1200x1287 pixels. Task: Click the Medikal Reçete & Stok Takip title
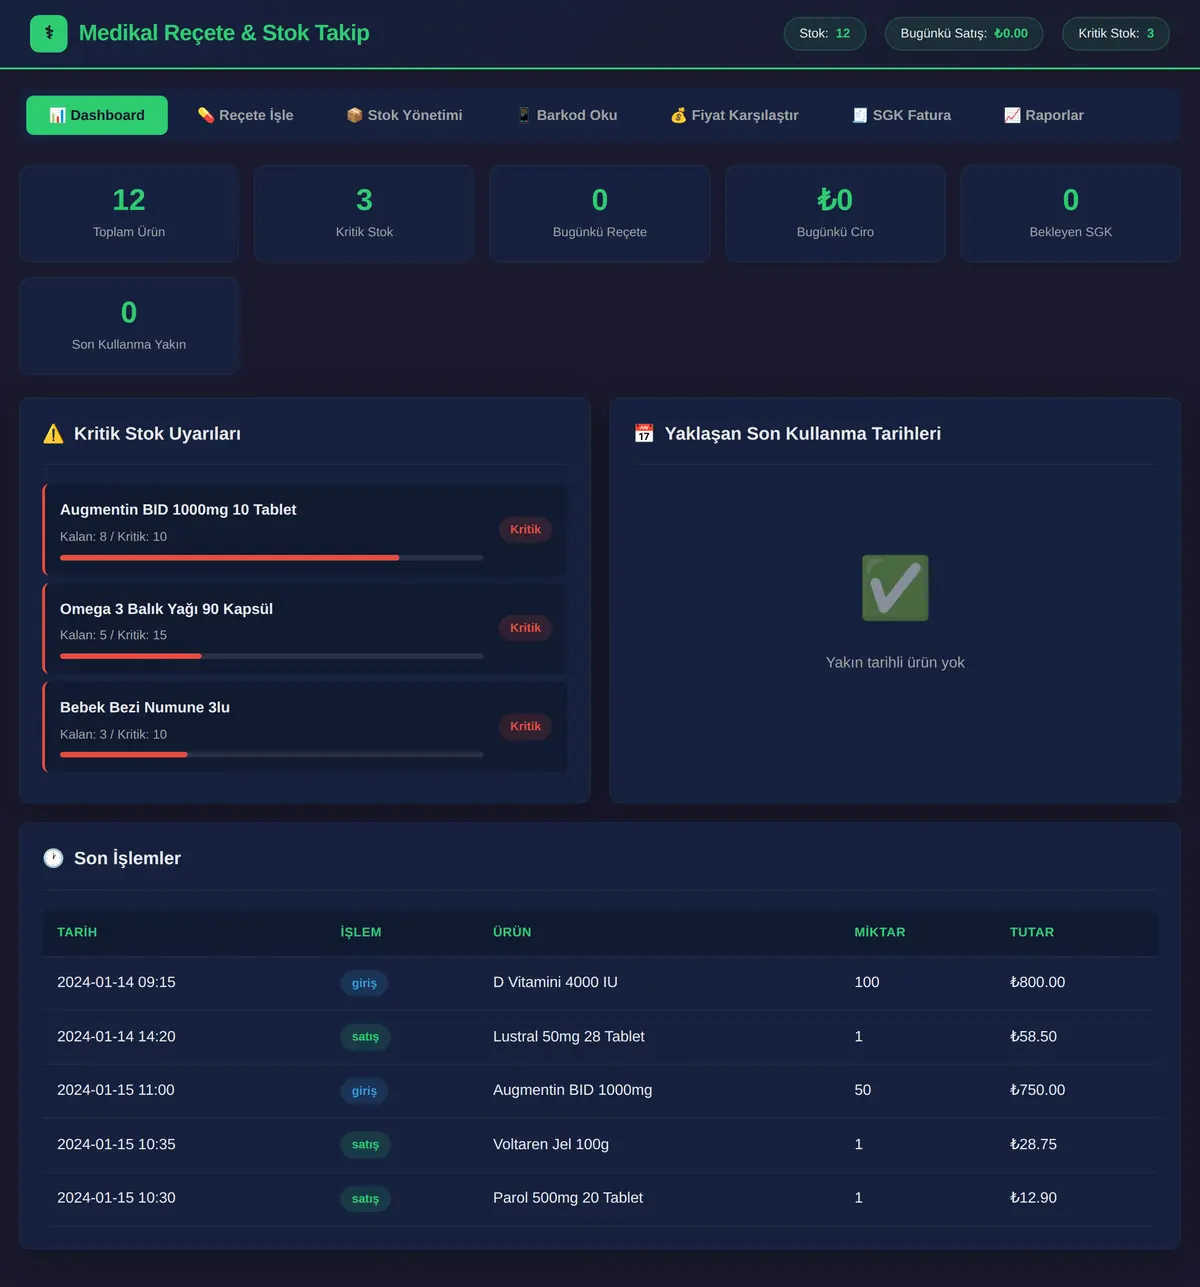(x=224, y=33)
